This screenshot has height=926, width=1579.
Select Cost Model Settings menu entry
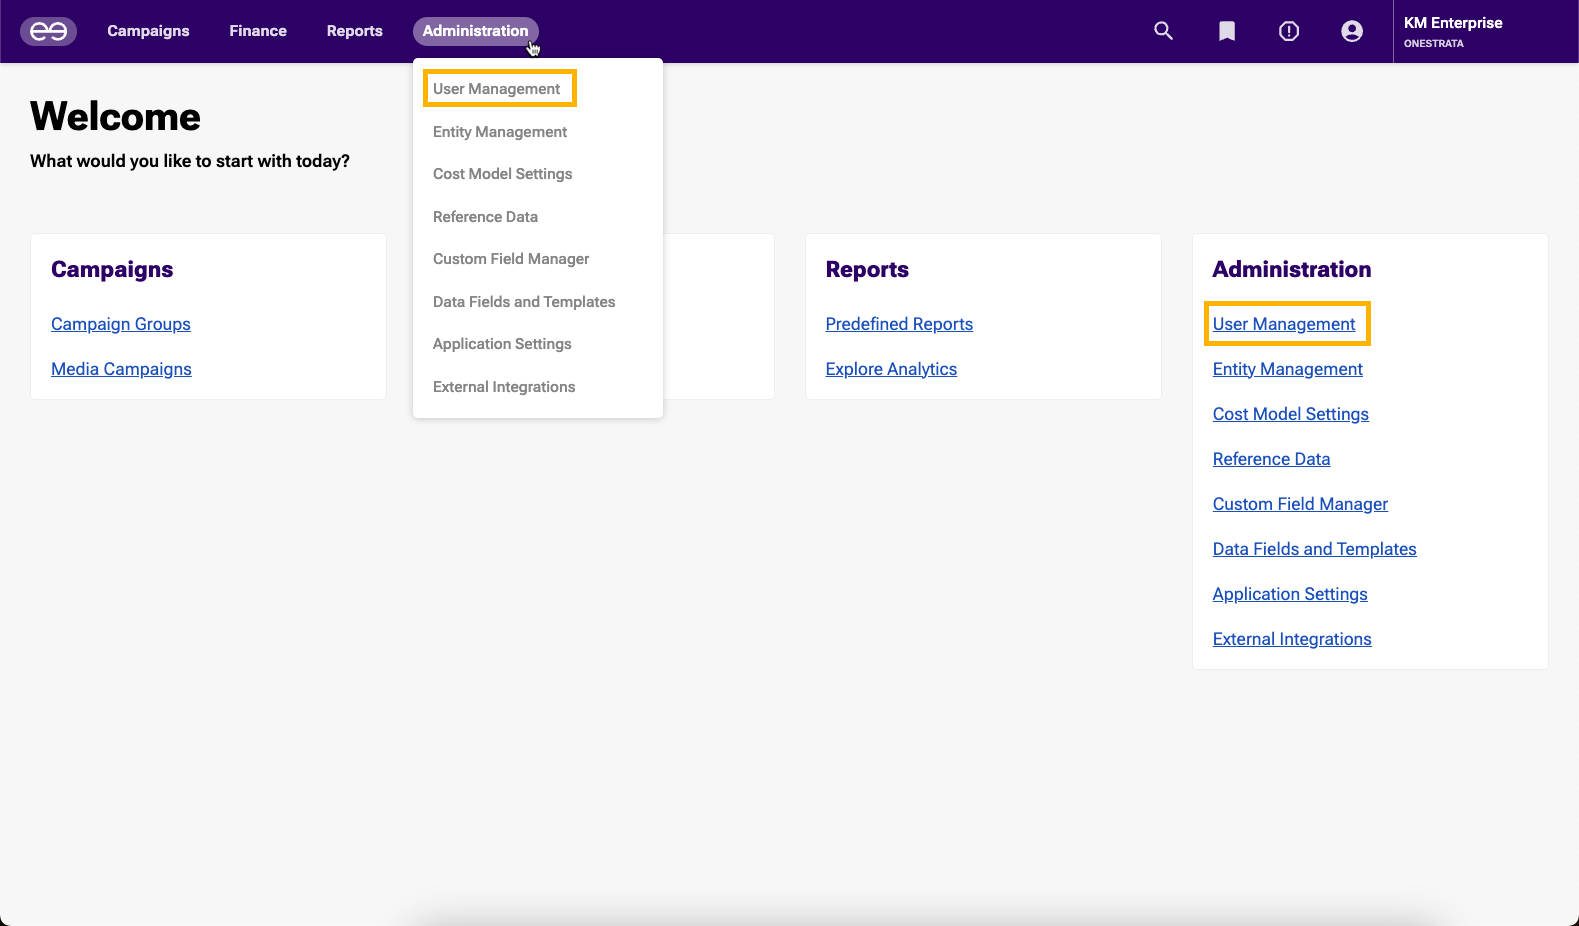502,174
